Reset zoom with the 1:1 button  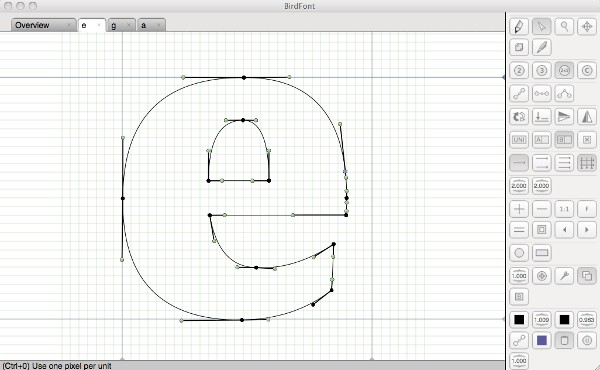pyautogui.click(x=564, y=209)
